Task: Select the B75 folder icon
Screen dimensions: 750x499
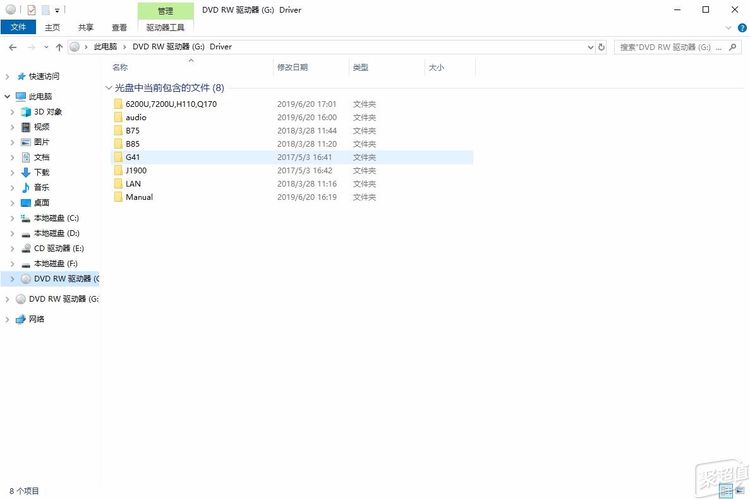Action: click(x=118, y=131)
